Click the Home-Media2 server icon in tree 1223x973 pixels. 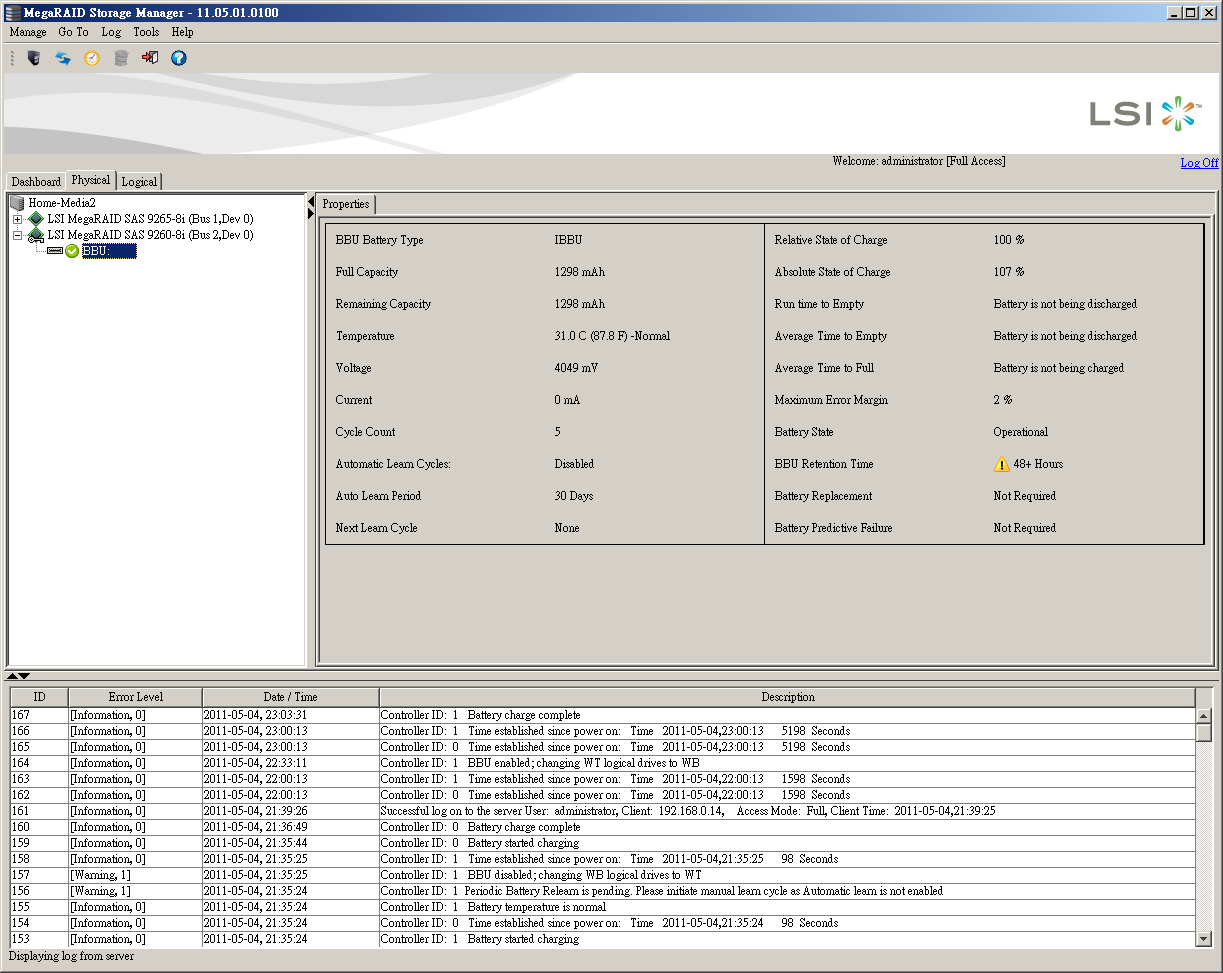[17, 203]
